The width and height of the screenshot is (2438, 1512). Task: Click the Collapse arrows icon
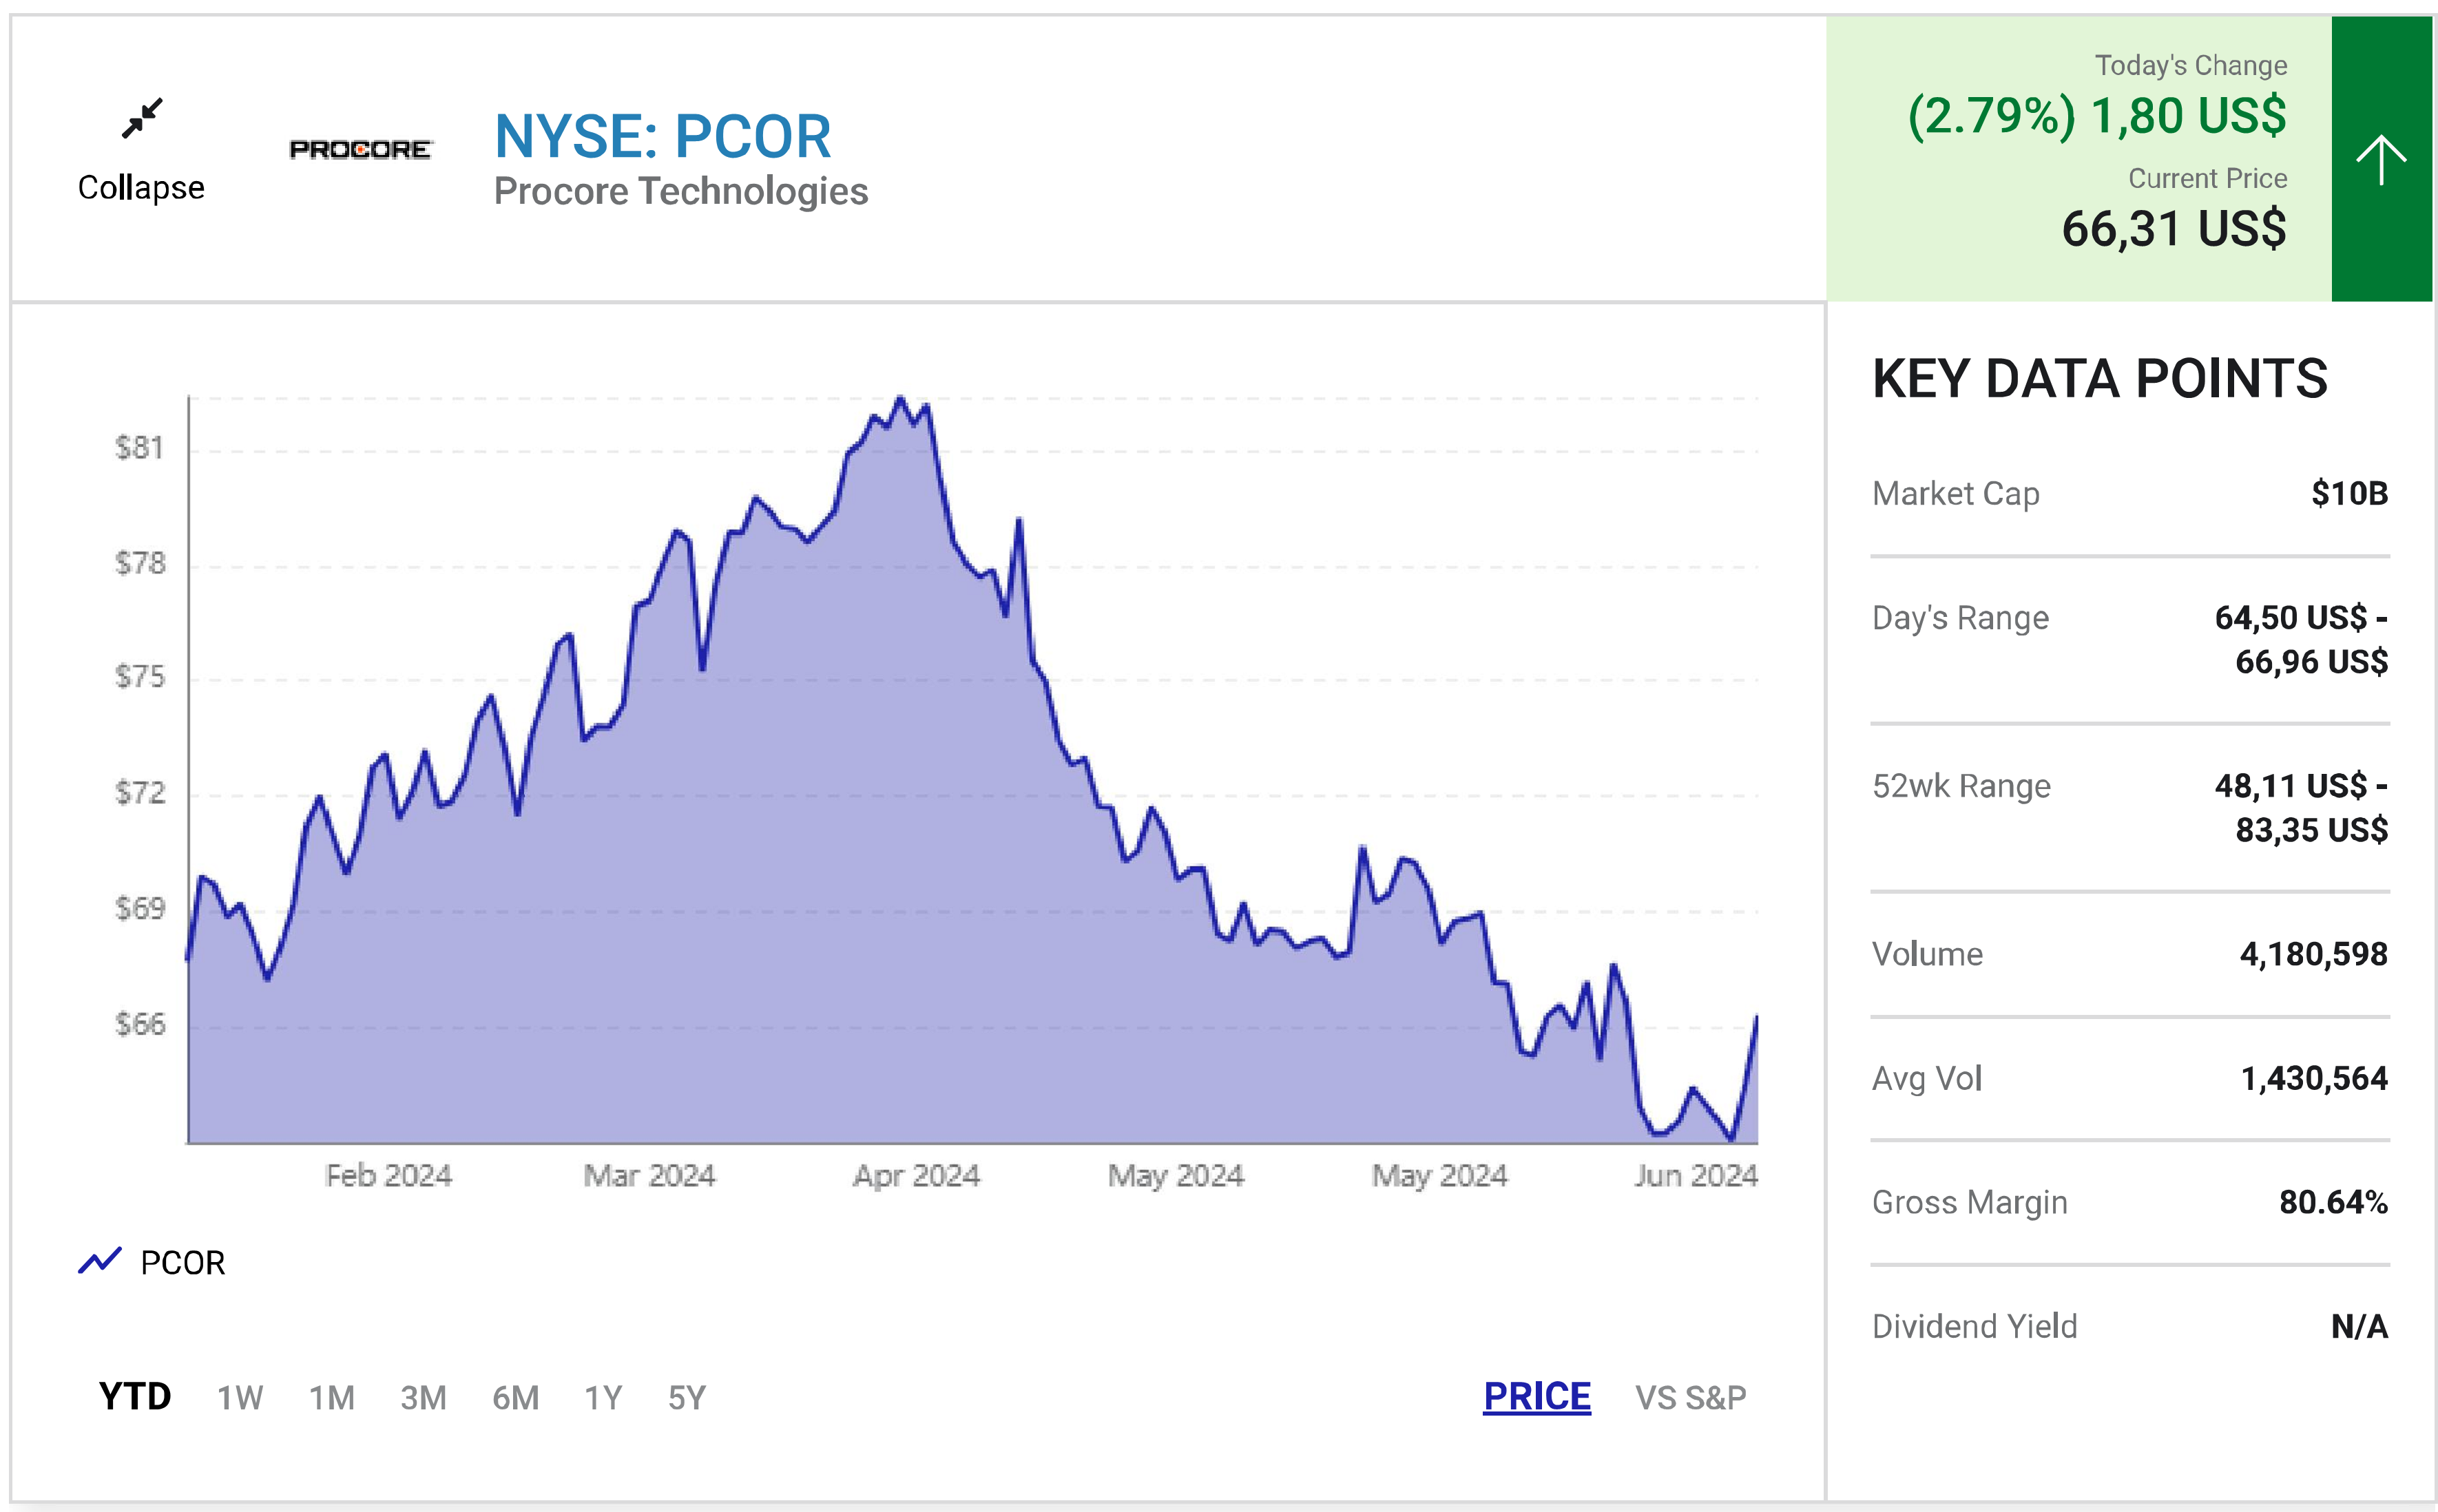142,117
